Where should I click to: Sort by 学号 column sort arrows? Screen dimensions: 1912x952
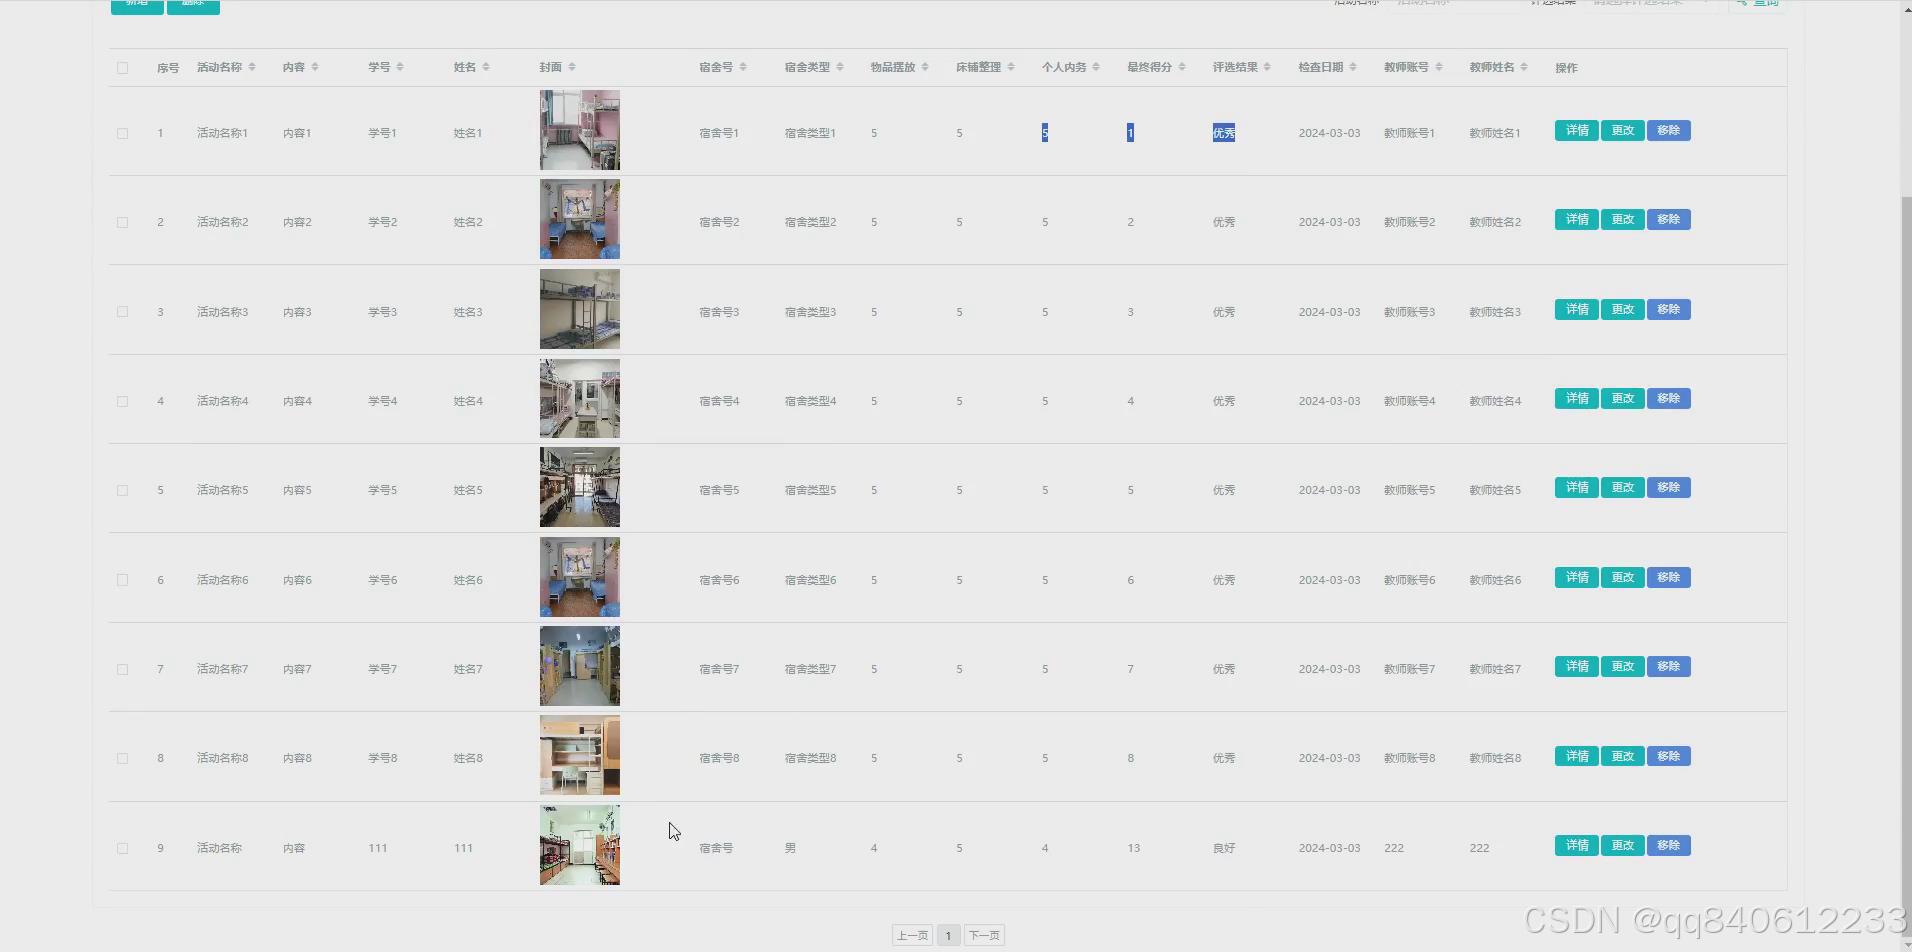tap(400, 67)
